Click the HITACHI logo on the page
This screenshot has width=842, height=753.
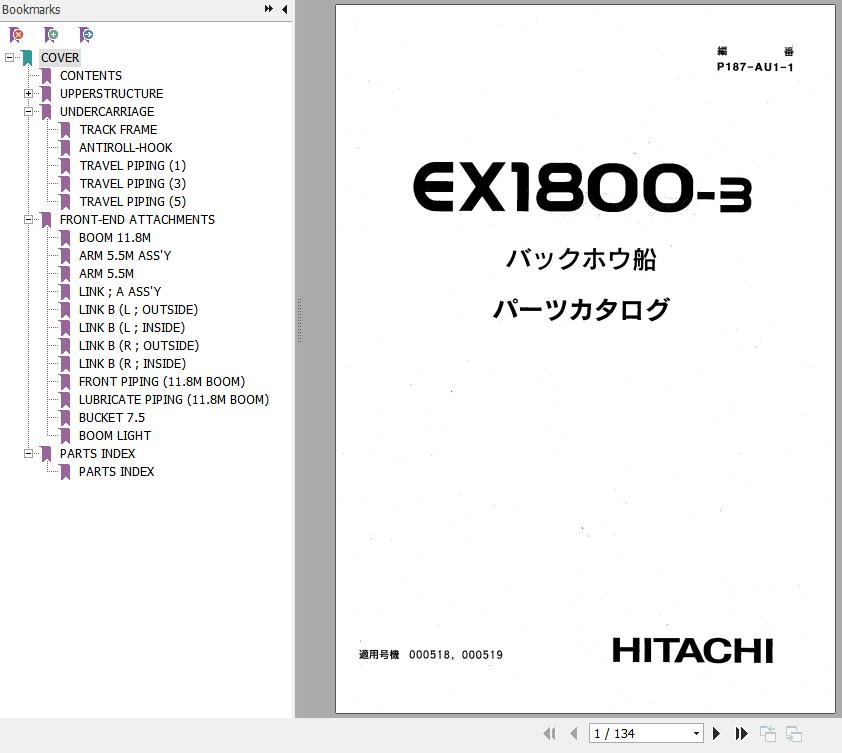tap(693, 650)
